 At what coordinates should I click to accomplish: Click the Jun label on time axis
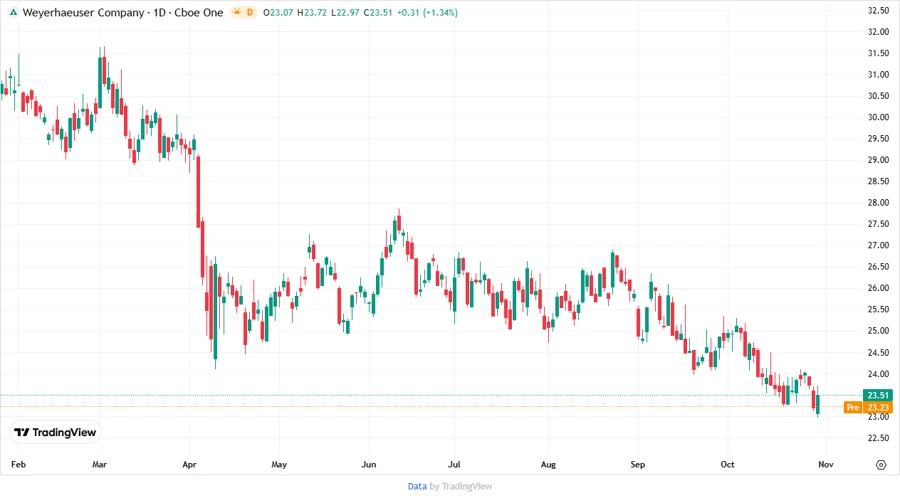click(368, 464)
